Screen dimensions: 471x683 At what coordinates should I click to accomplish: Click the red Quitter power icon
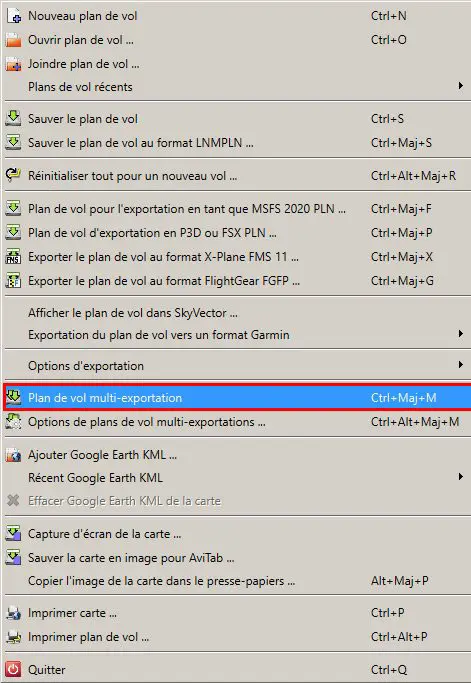click(14, 669)
